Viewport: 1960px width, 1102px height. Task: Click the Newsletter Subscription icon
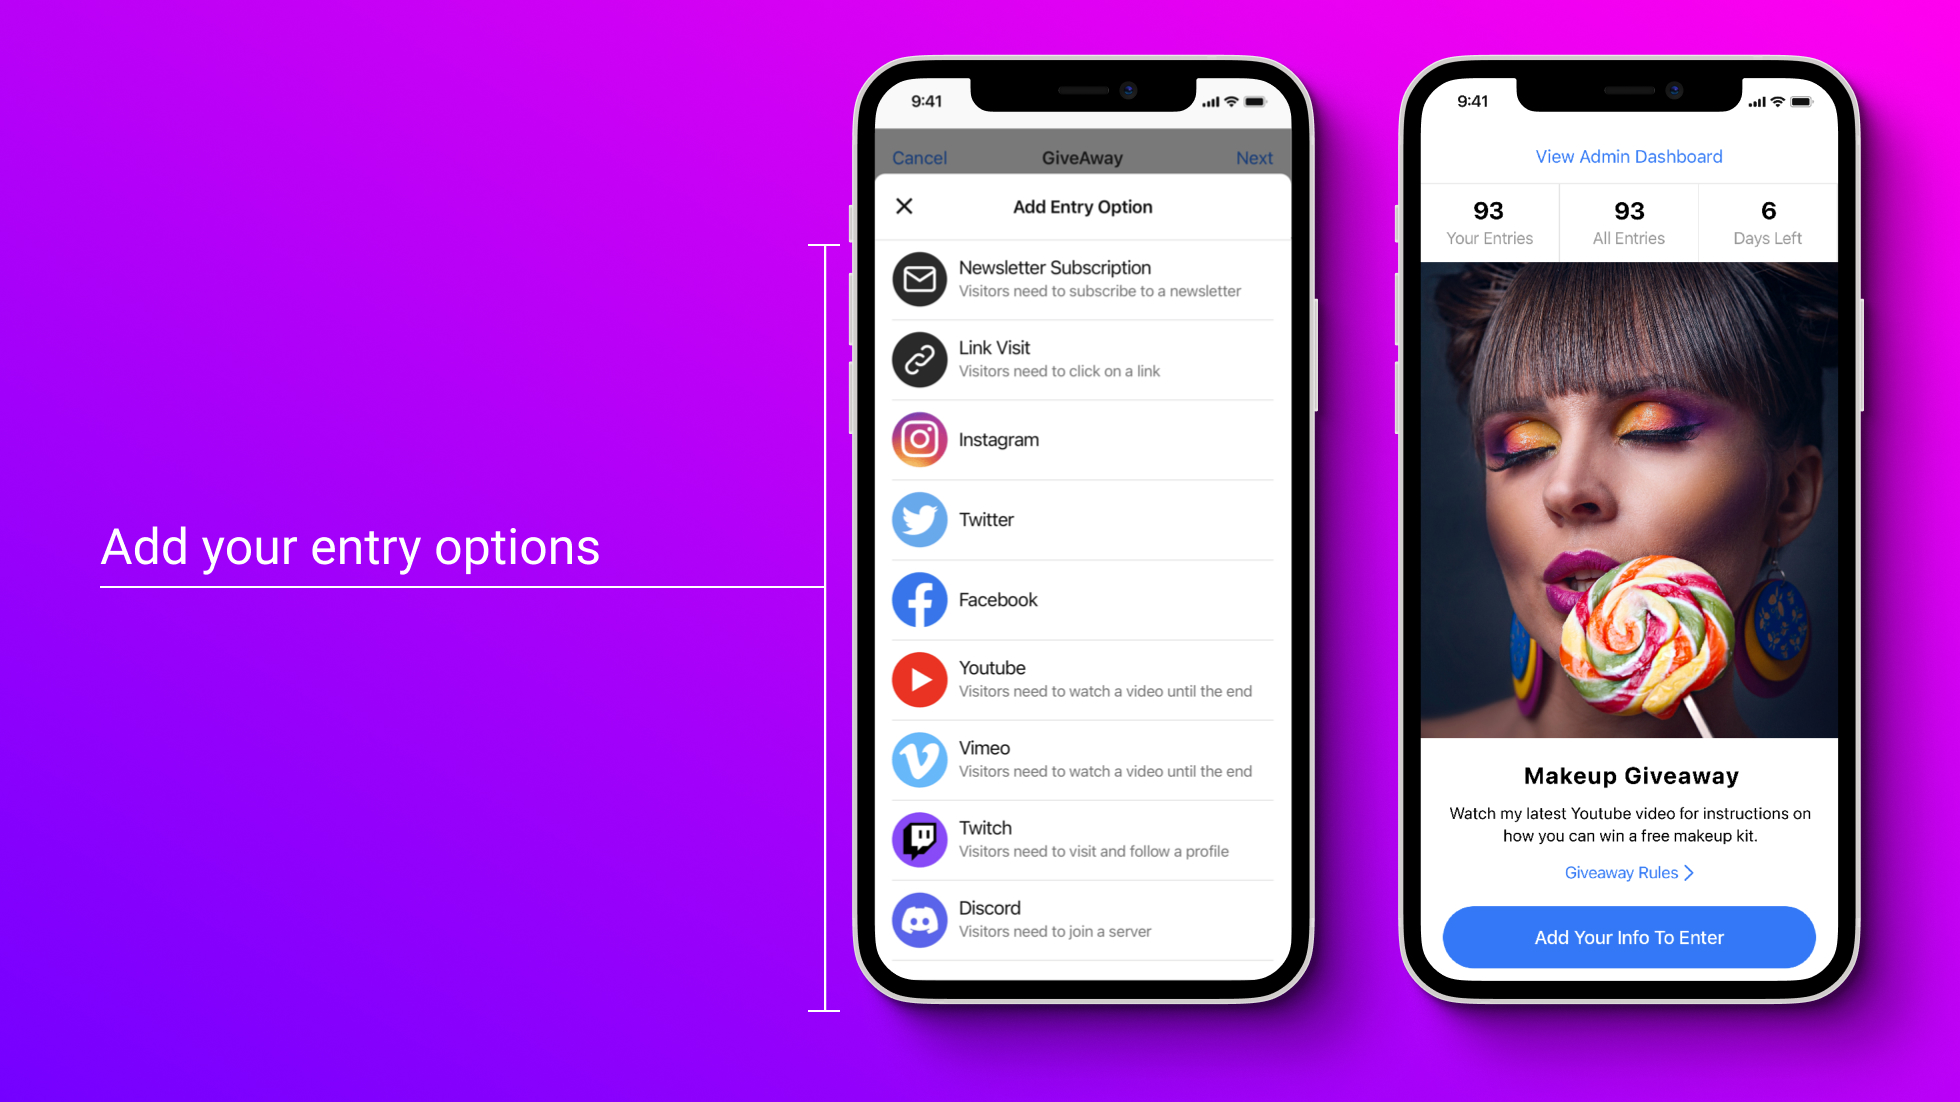pyautogui.click(x=919, y=279)
